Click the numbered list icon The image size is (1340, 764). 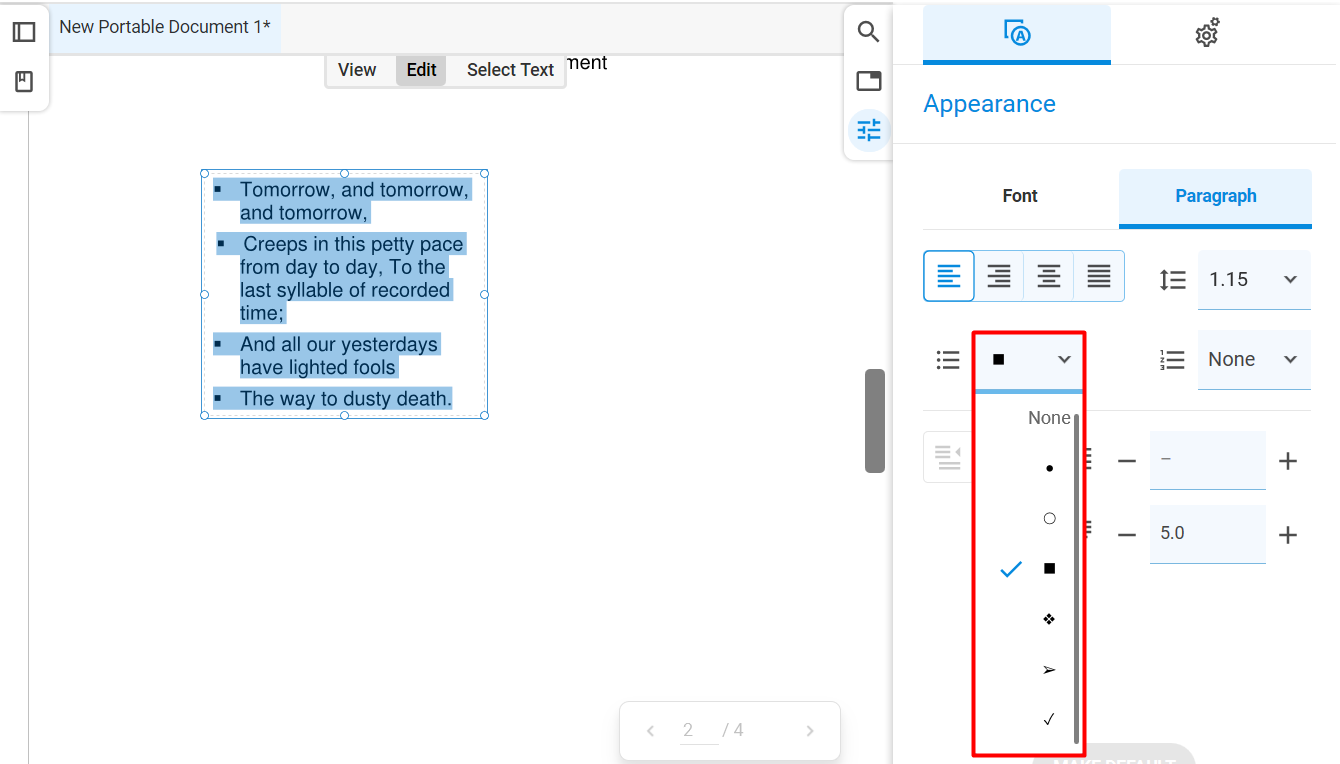[1173, 360]
